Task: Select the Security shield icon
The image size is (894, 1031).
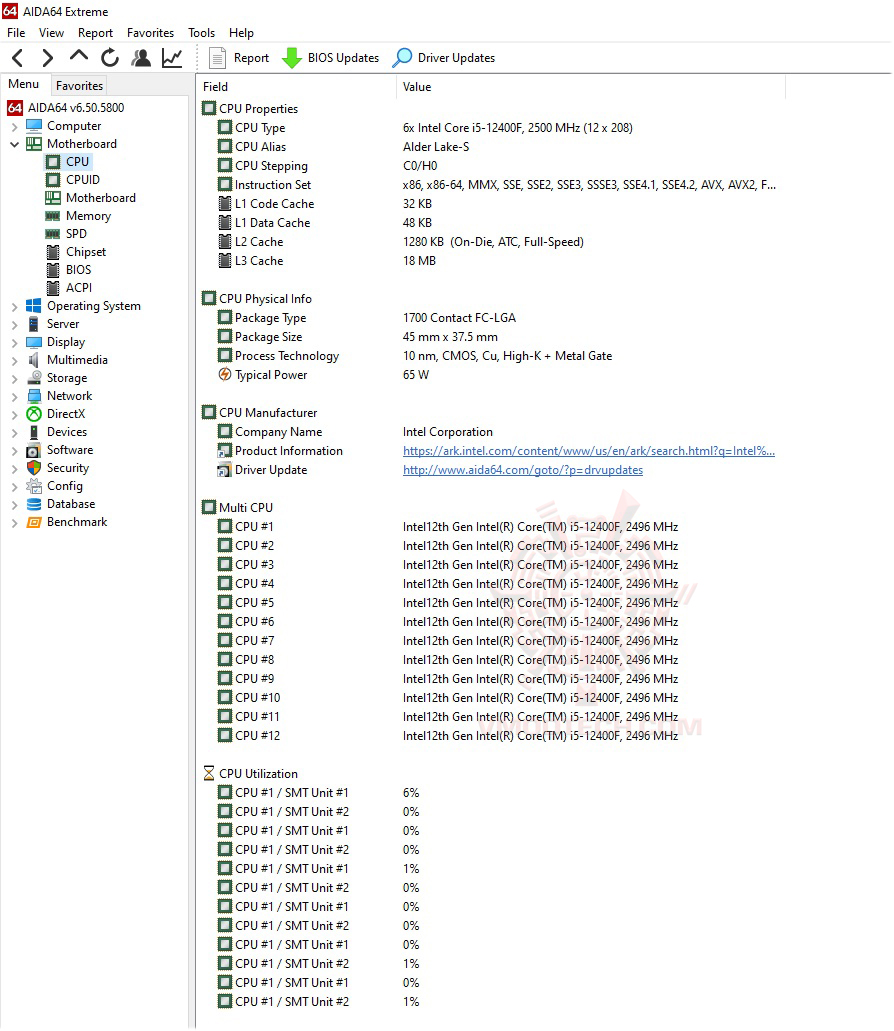Action: tap(34, 468)
